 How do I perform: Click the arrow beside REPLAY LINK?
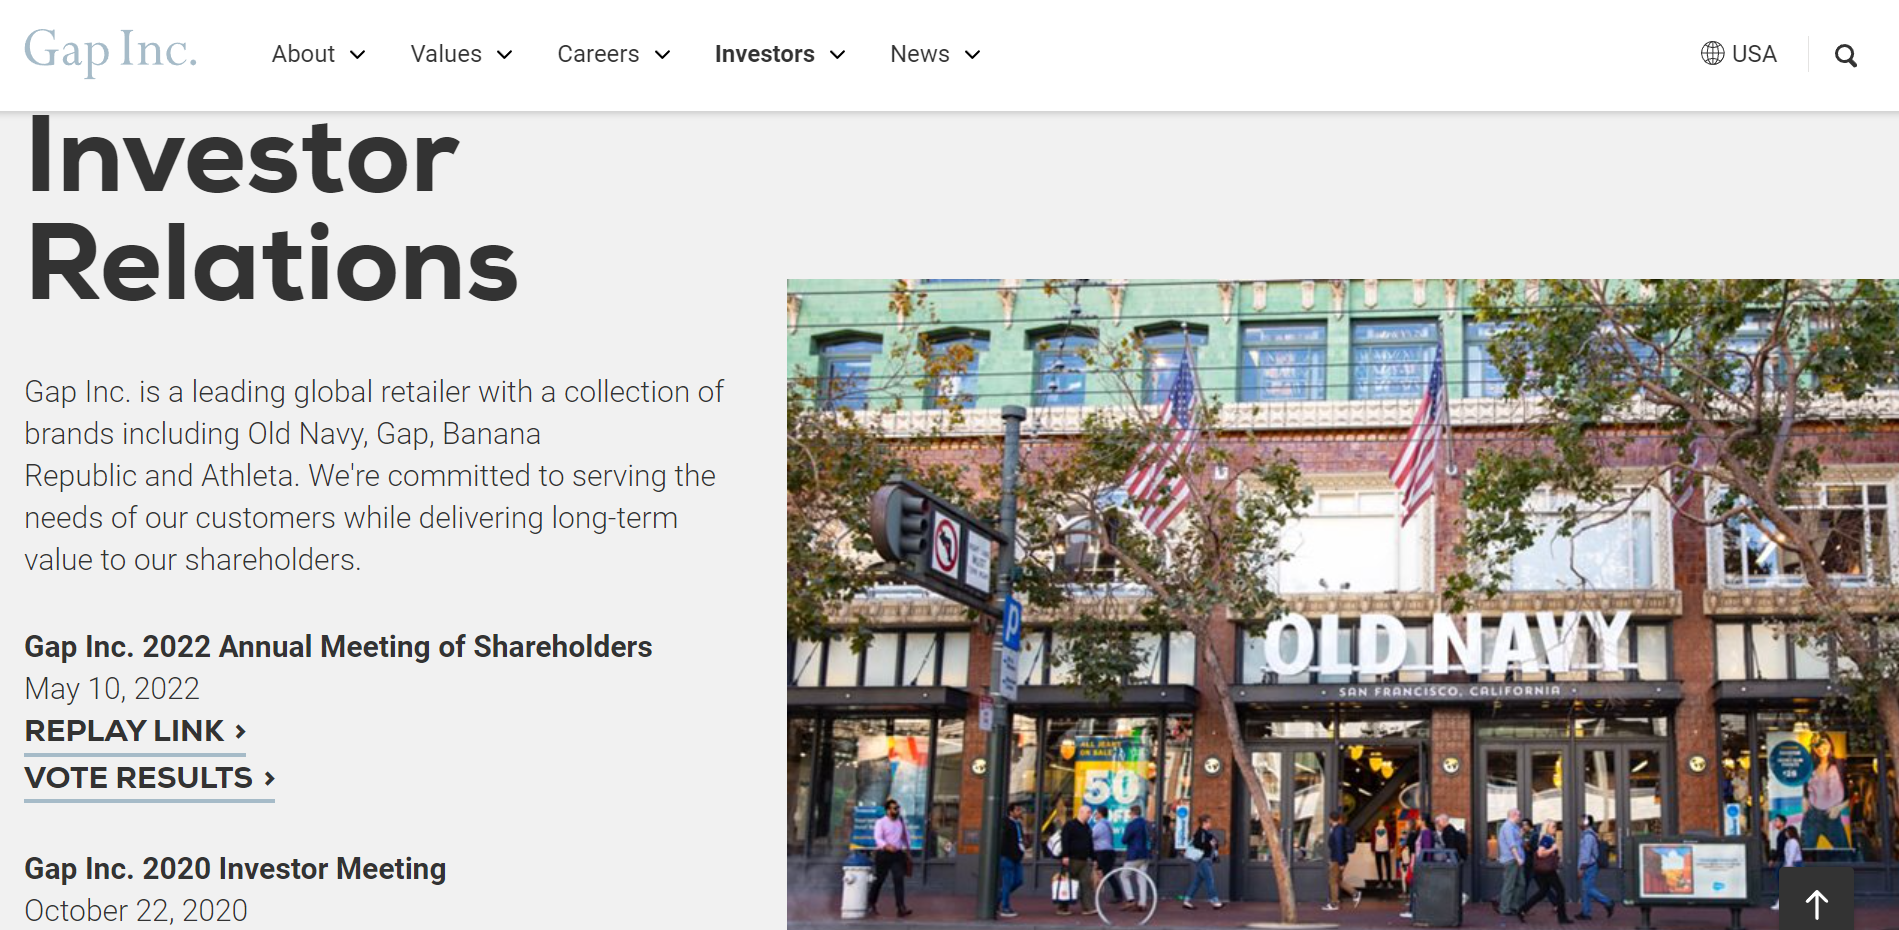tap(240, 731)
